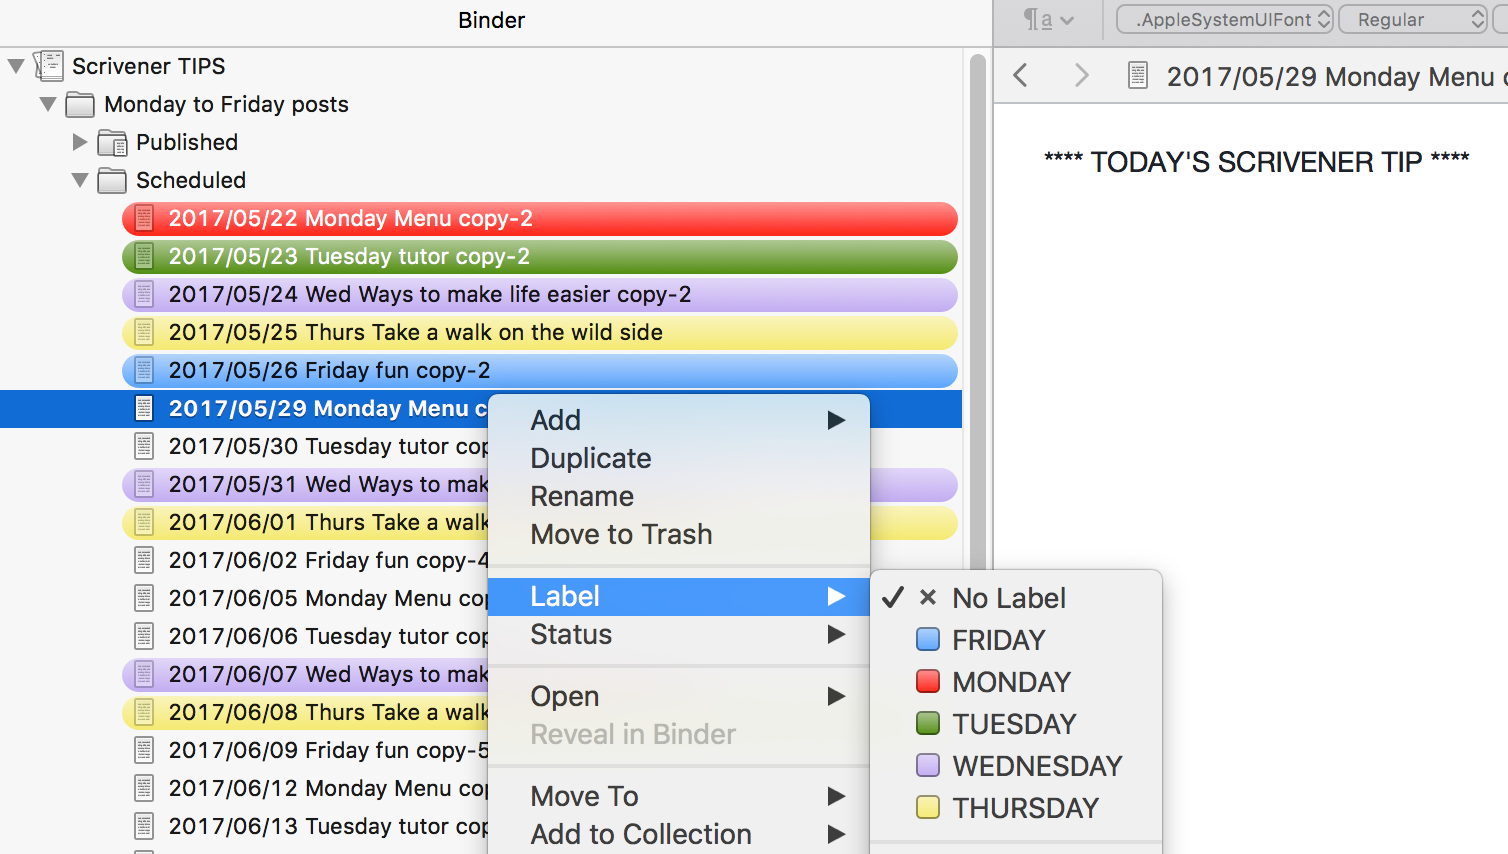This screenshot has width=1508, height=854.
Task: Apply the green TUESDAY label
Action: pyautogui.click(x=1016, y=724)
